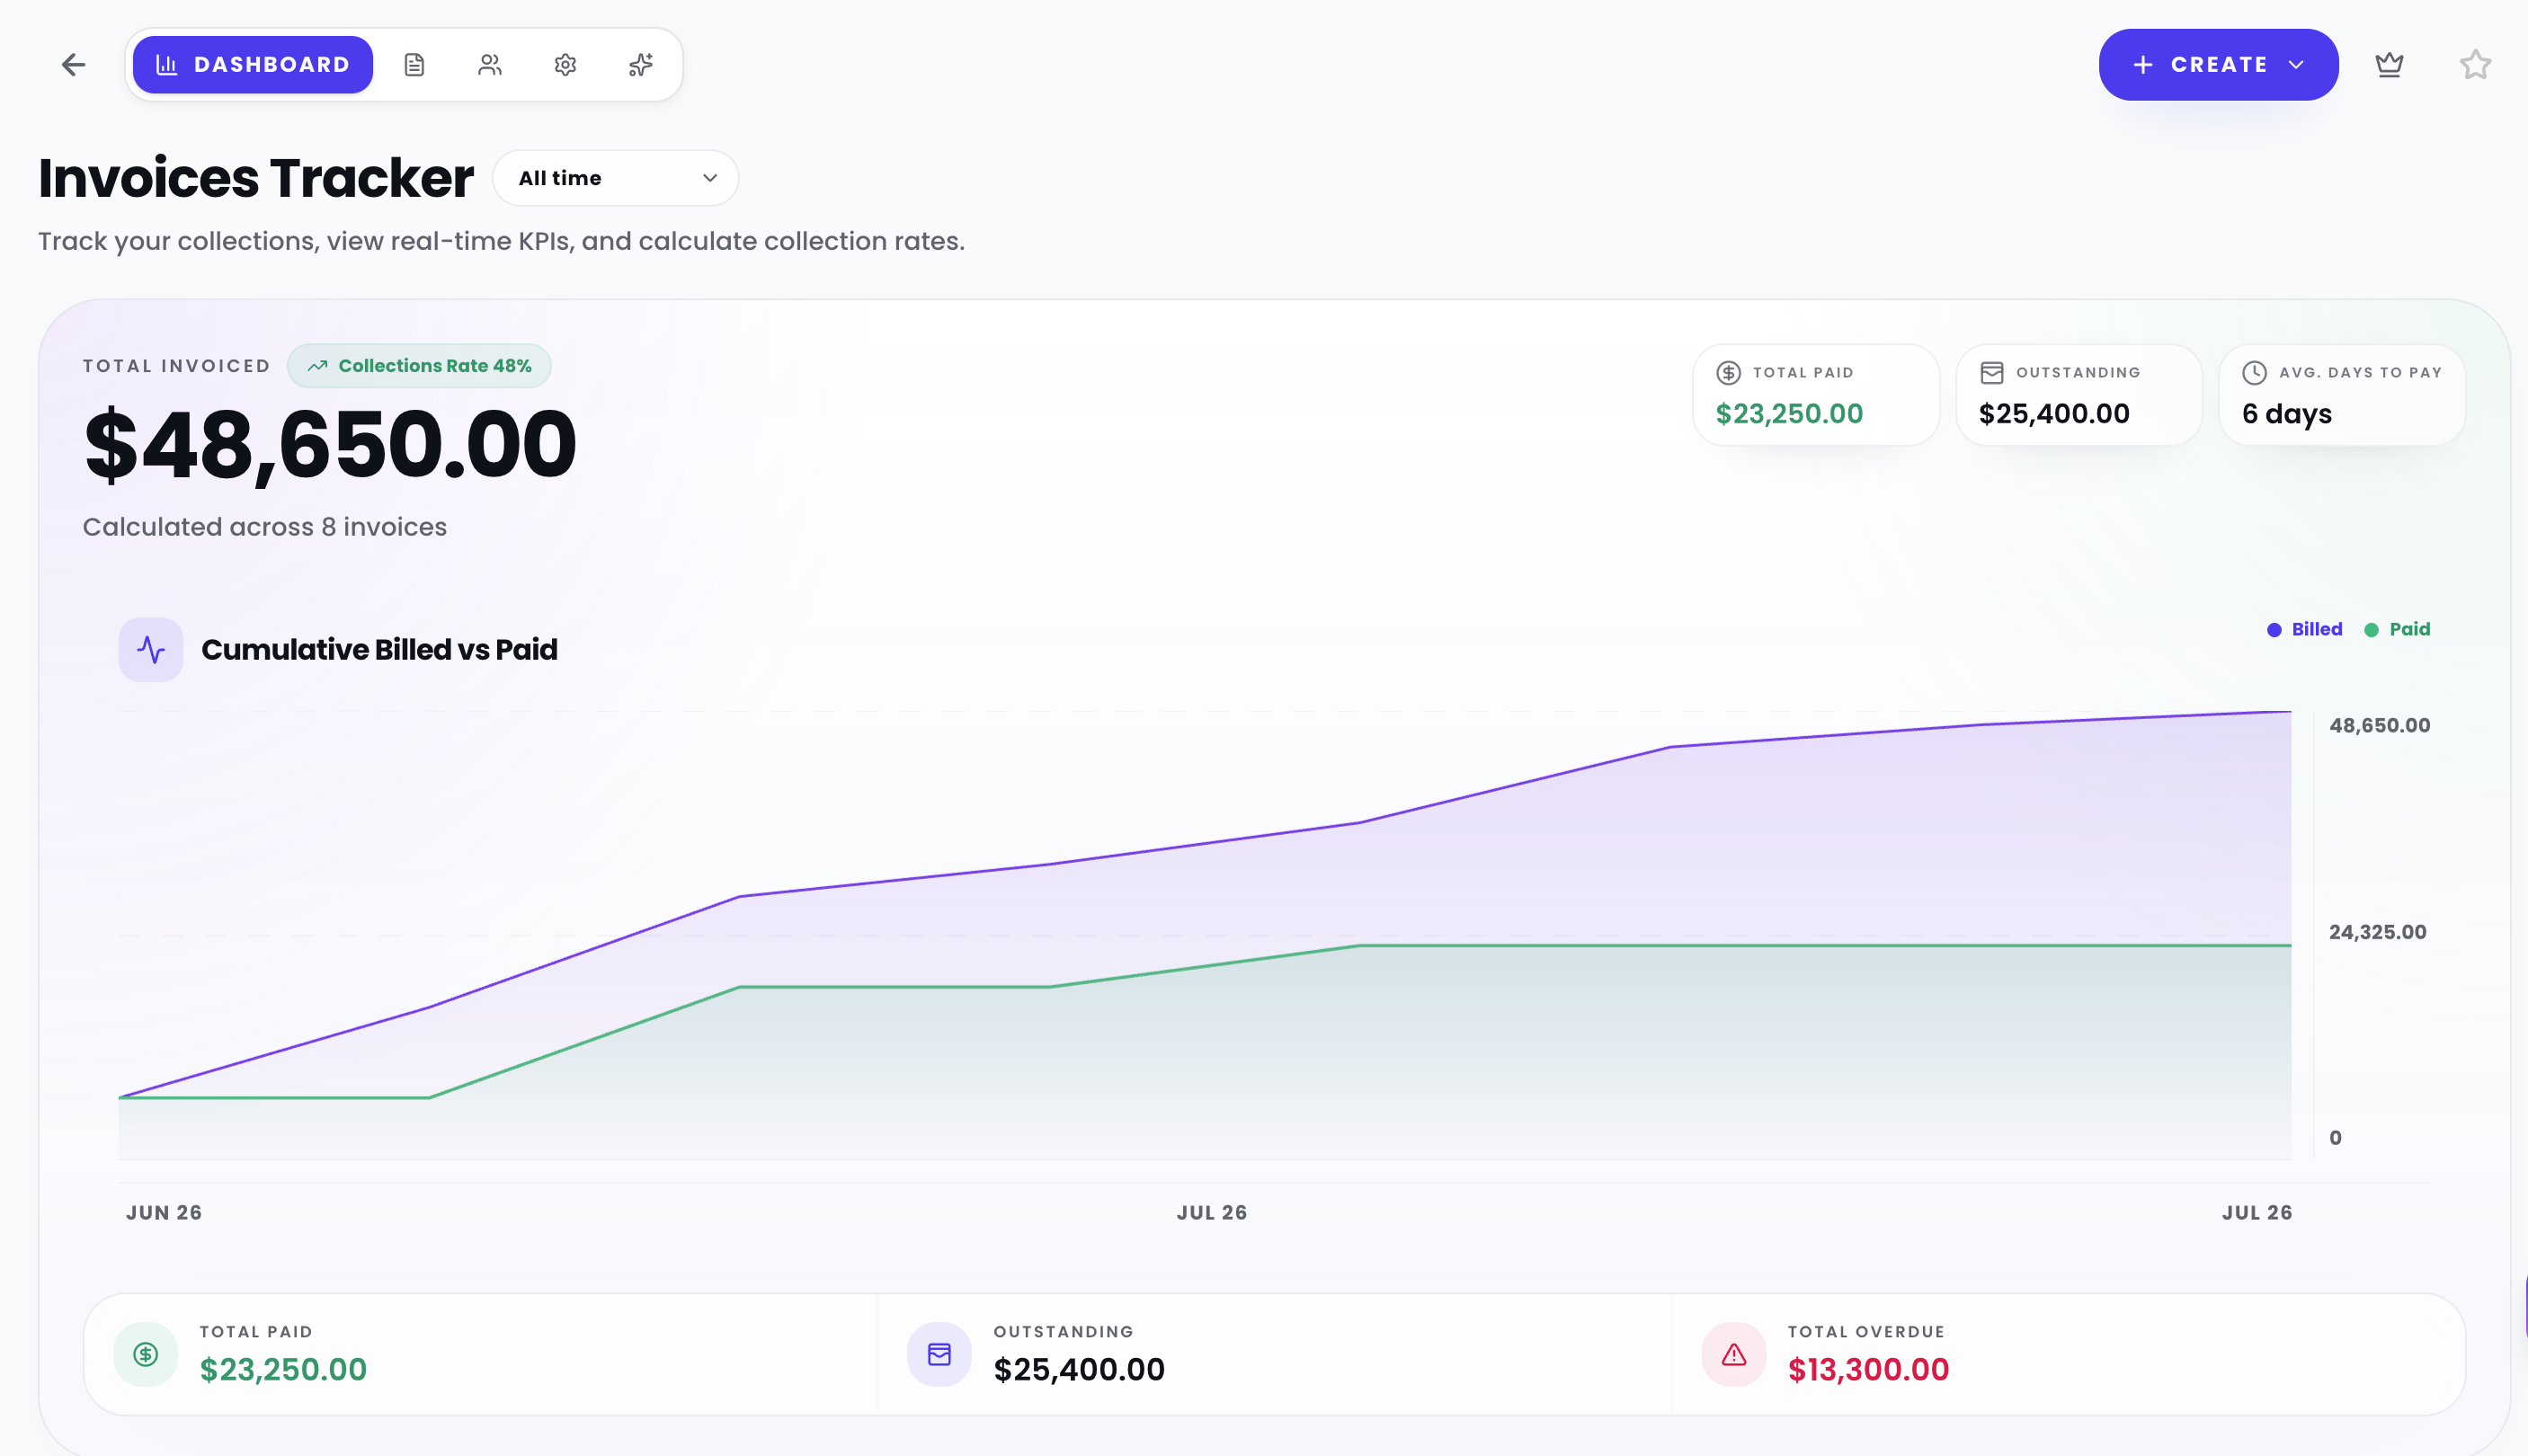Click the Outstanding card icon at top
Screen dimensions: 2528x1456
1992,372
